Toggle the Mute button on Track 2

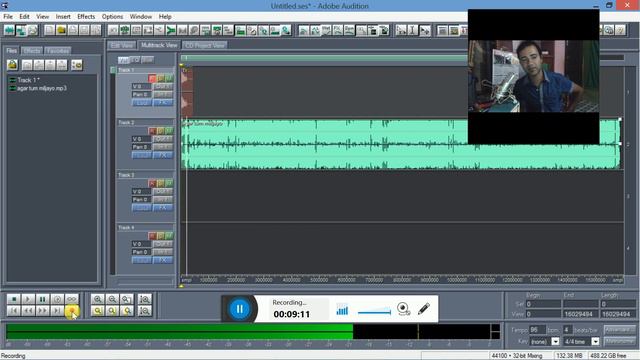[x=169, y=131]
